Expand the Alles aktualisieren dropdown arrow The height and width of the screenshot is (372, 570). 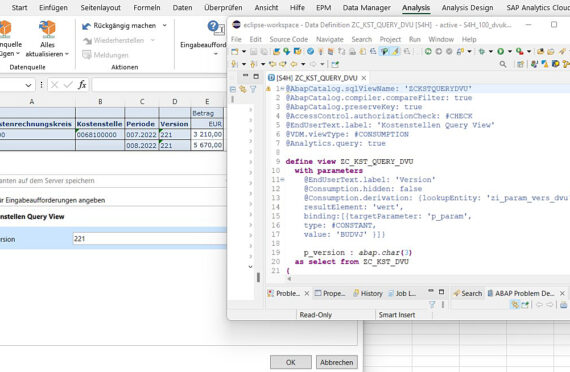(67, 54)
